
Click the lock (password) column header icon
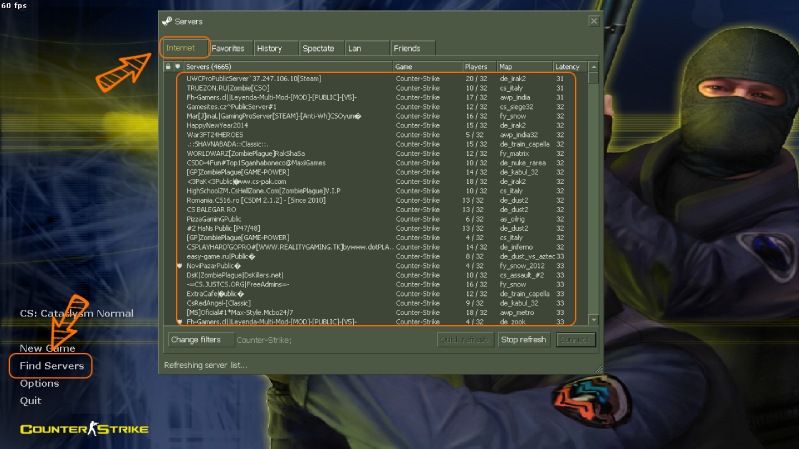pos(168,67)
